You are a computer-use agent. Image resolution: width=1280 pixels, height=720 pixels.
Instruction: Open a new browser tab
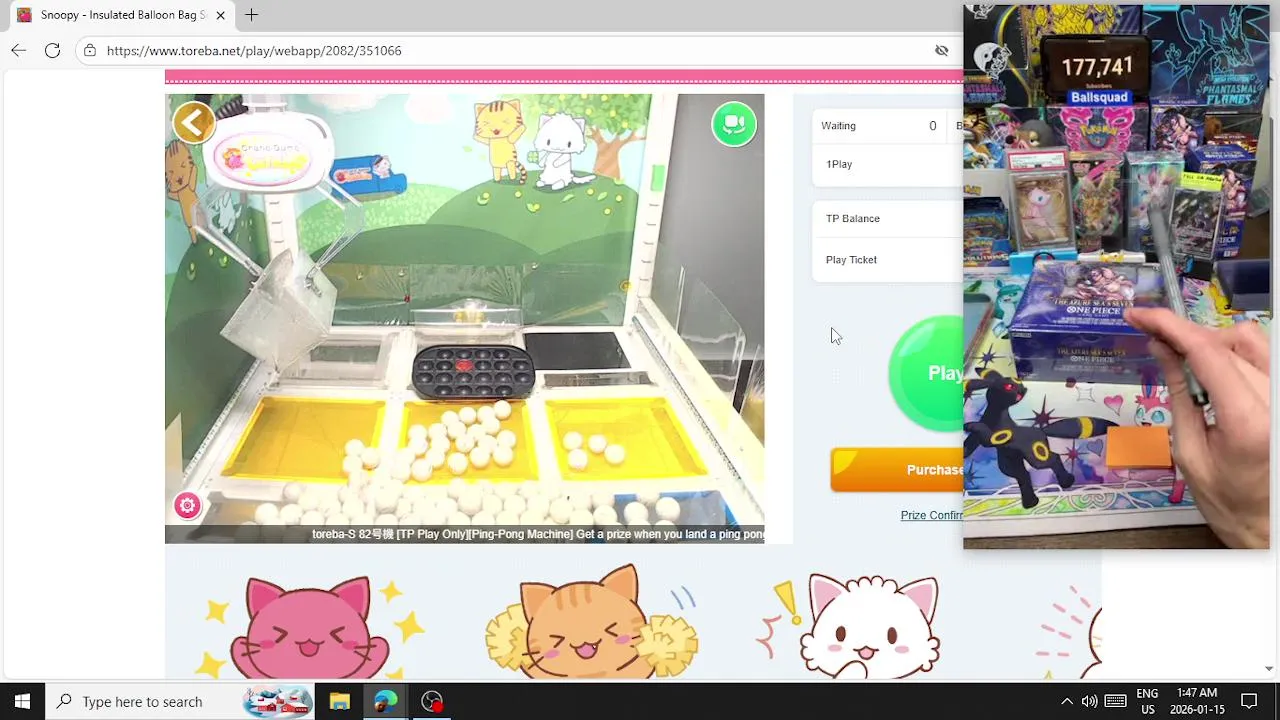(x=252, y=15)
